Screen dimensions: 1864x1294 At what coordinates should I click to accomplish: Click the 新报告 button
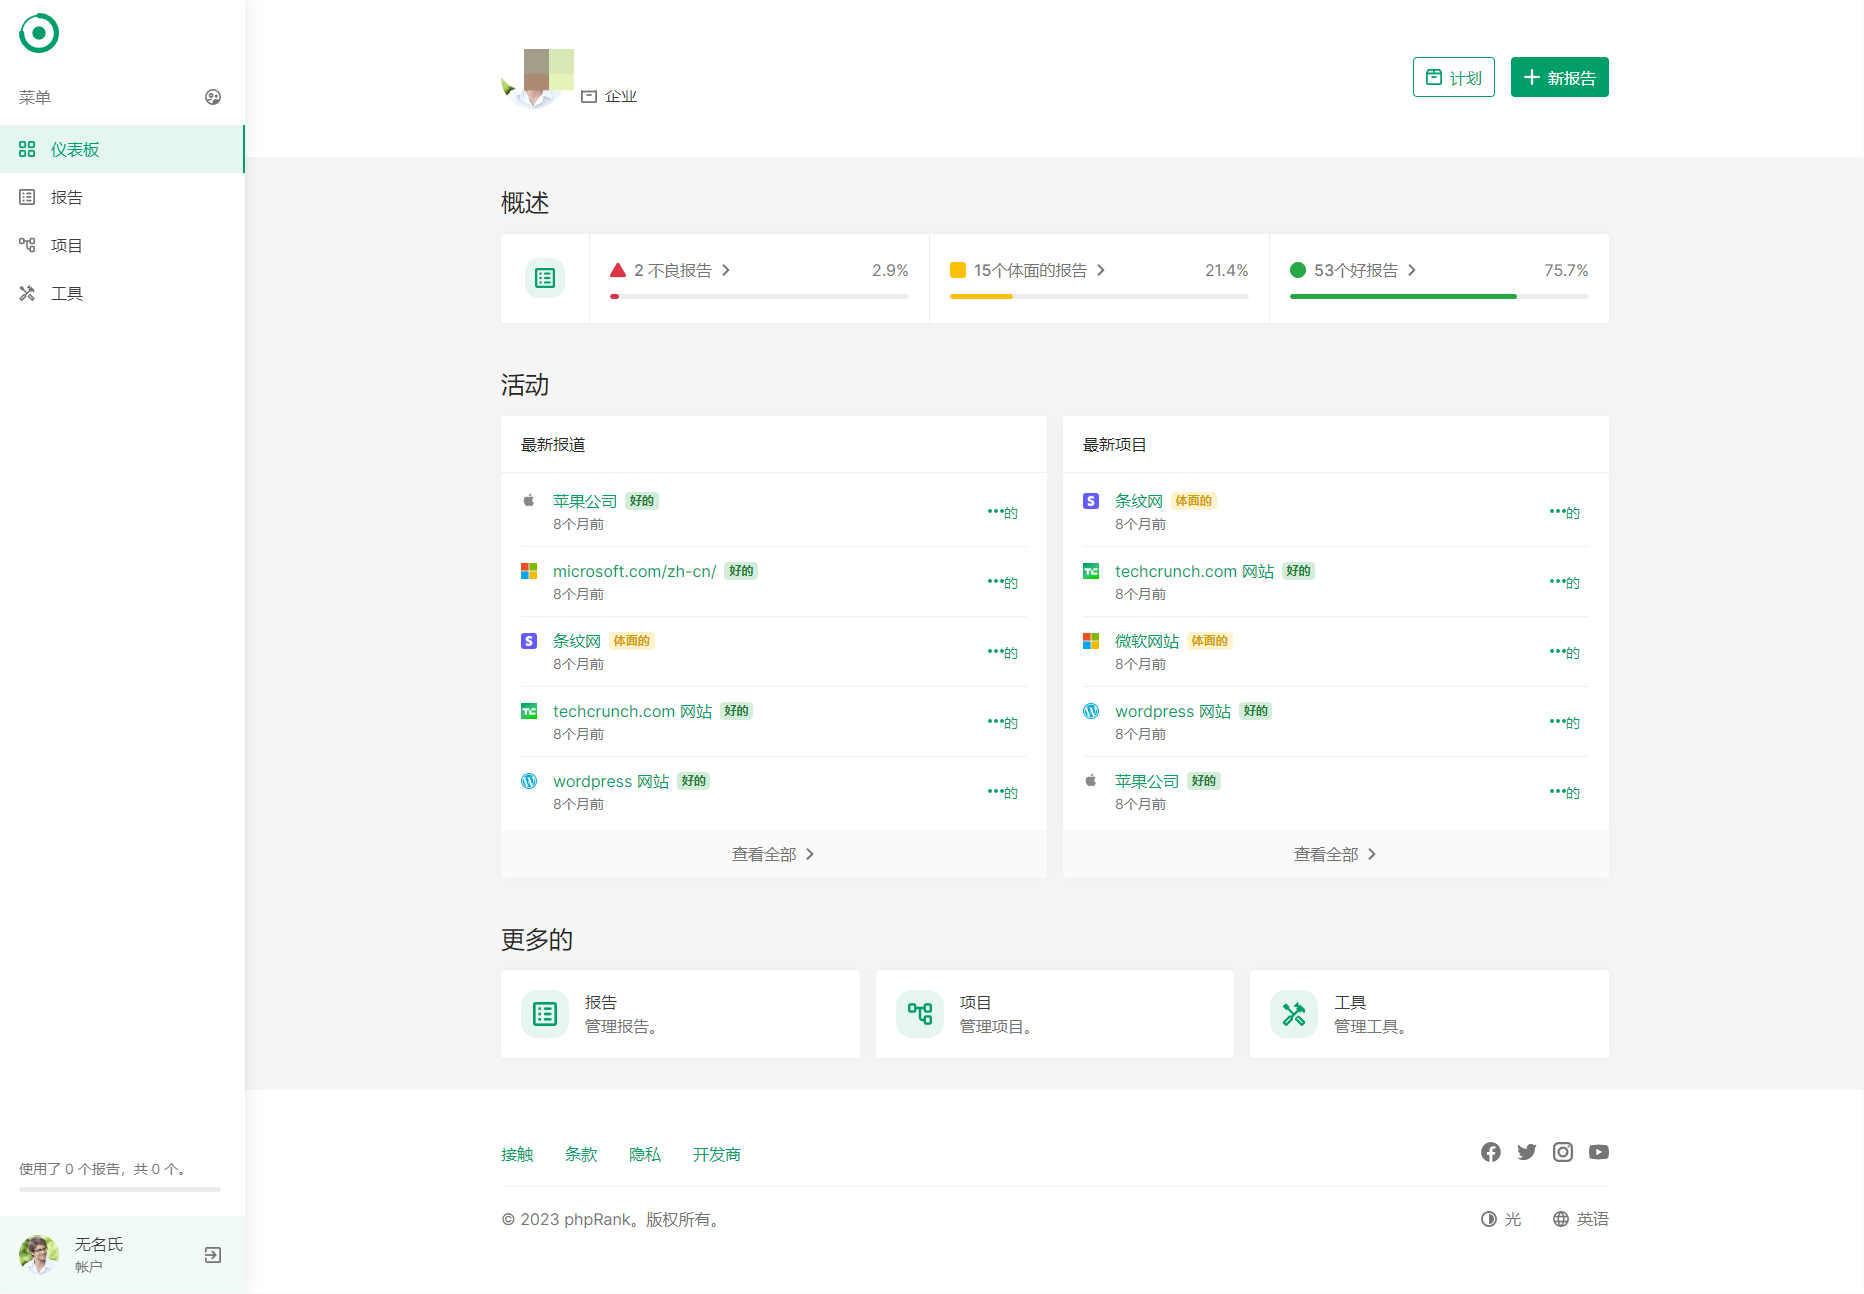tap(1559, 77)
